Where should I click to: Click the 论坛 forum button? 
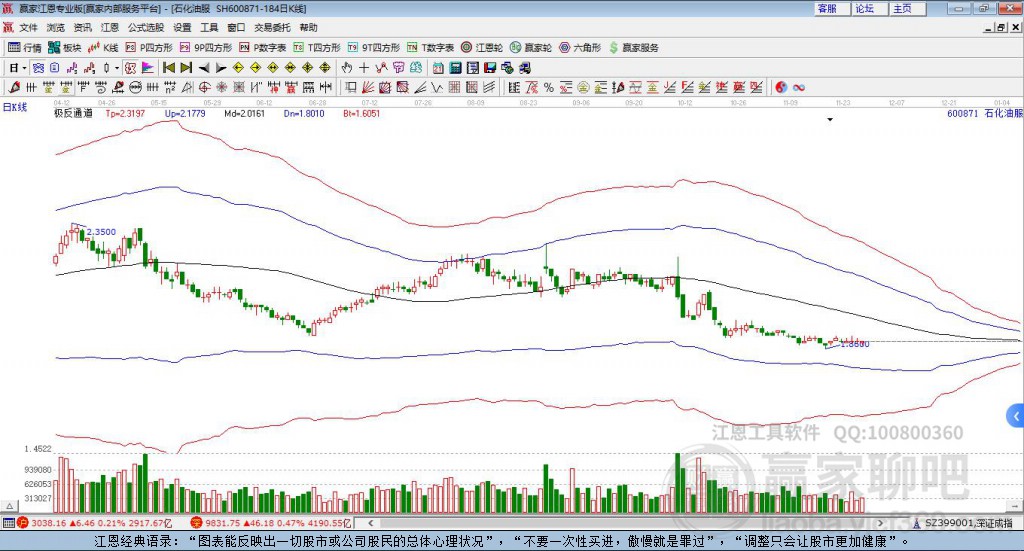pyautogui.click(x=870, y=8)
